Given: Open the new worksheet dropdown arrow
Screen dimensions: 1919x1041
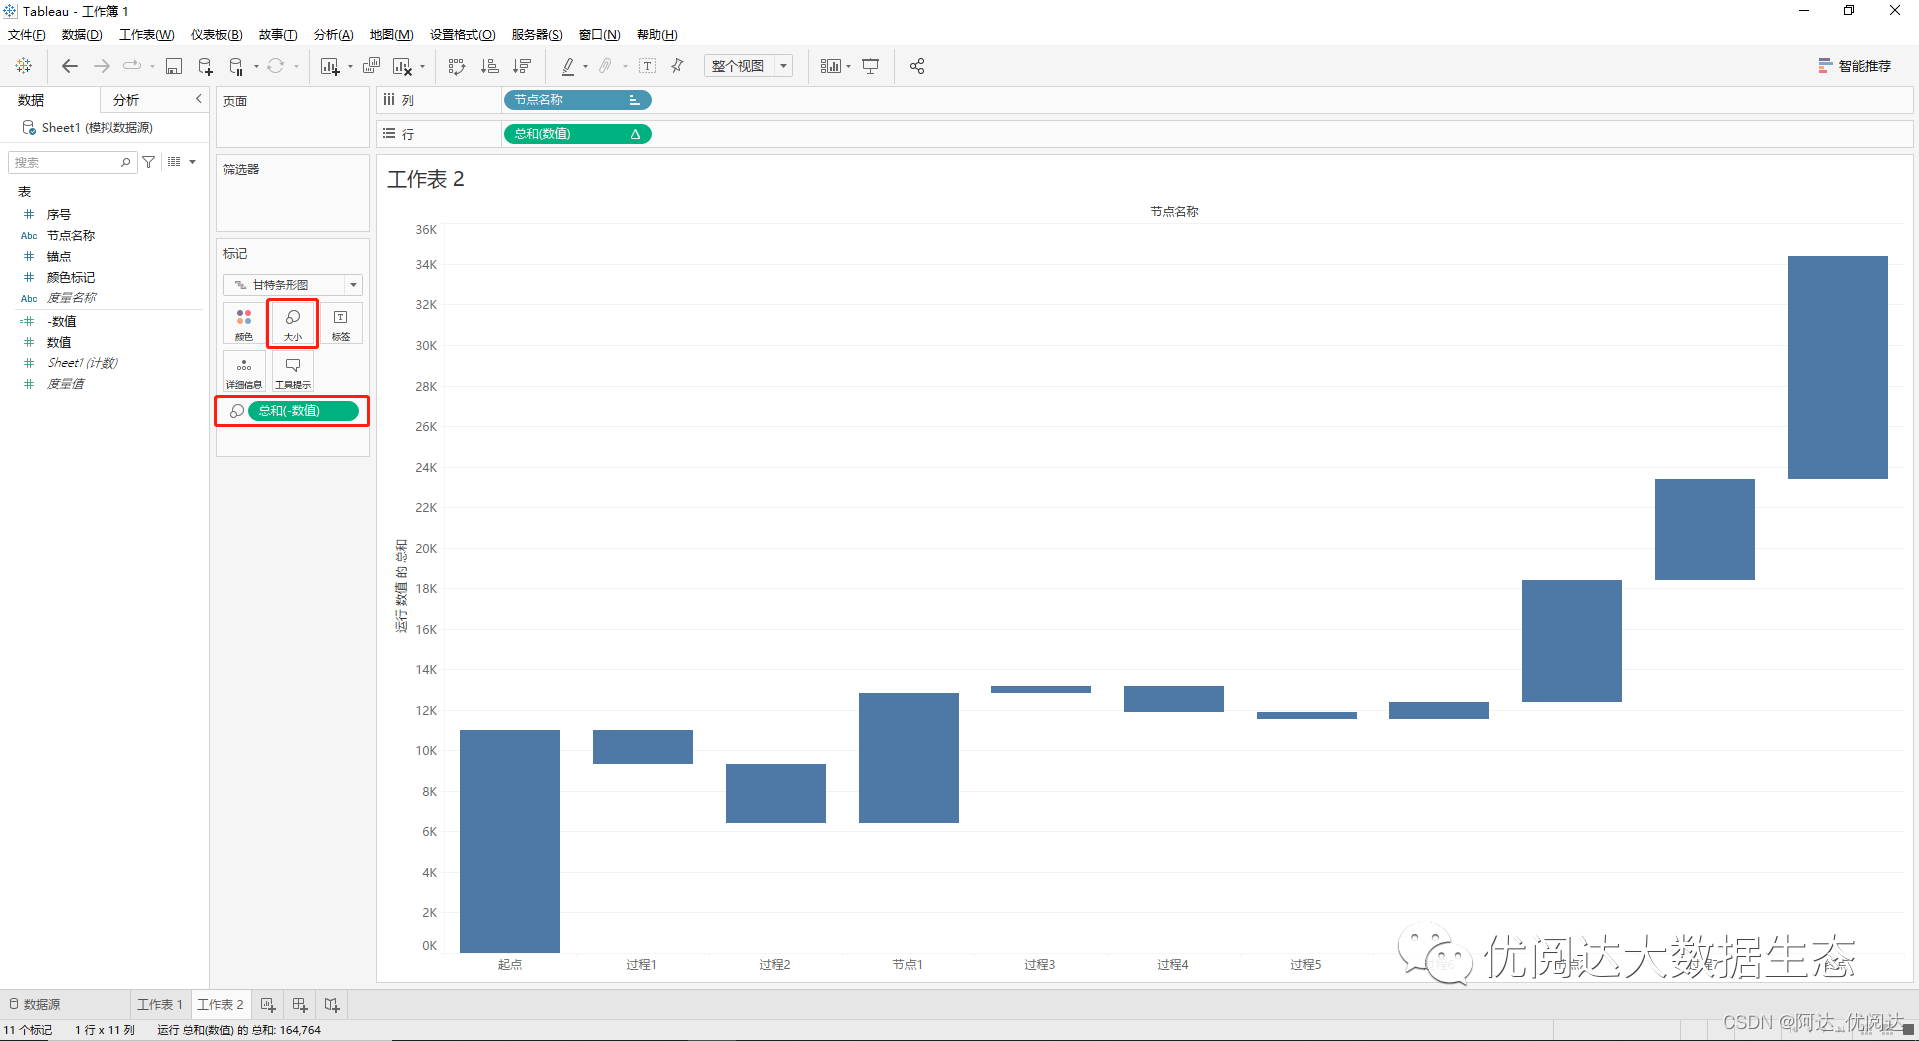Looking at the screenshot, I should (x=350, y=67).
